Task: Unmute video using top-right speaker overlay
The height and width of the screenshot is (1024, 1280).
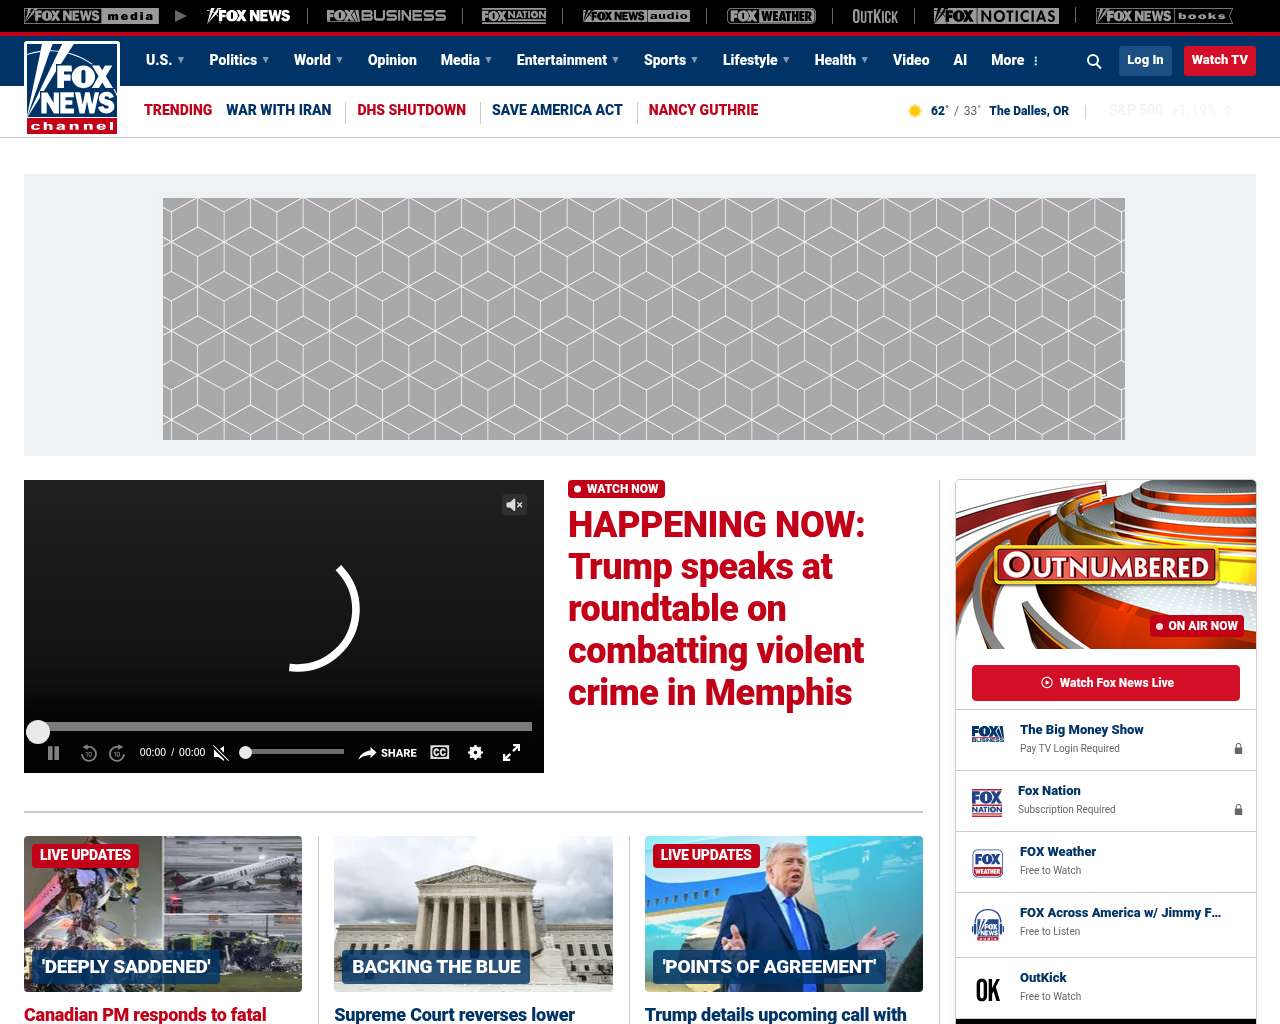Action: pyautogui.click(x=514, y=505)
